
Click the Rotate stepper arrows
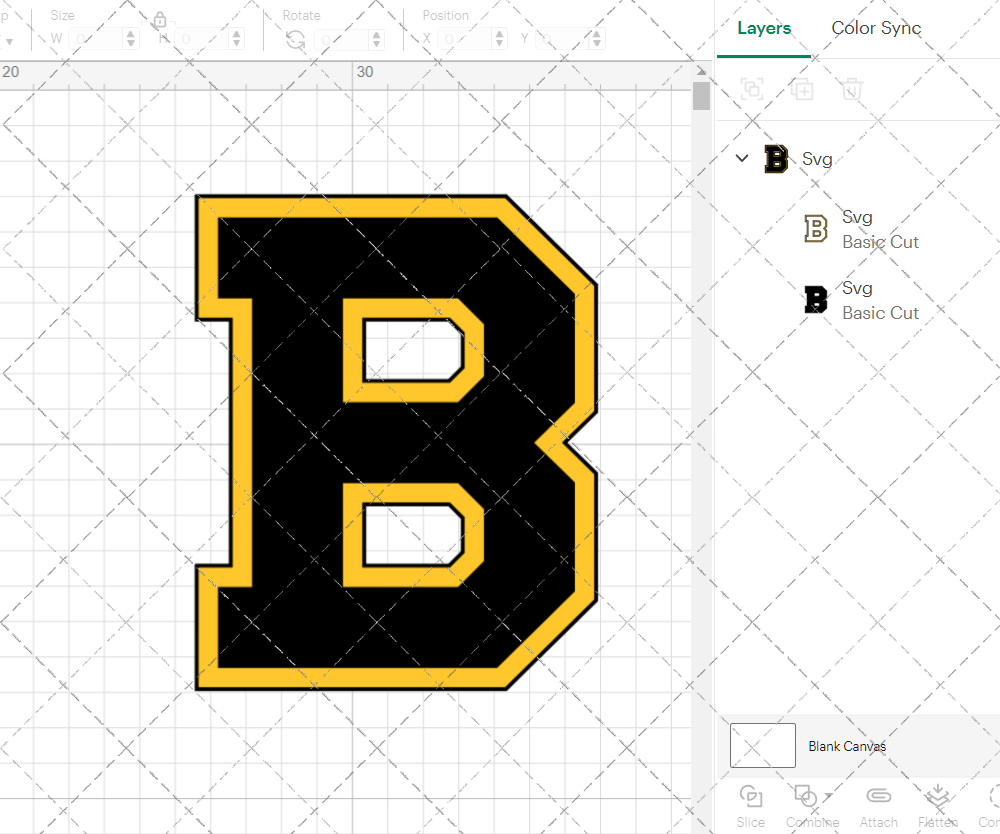376,40
